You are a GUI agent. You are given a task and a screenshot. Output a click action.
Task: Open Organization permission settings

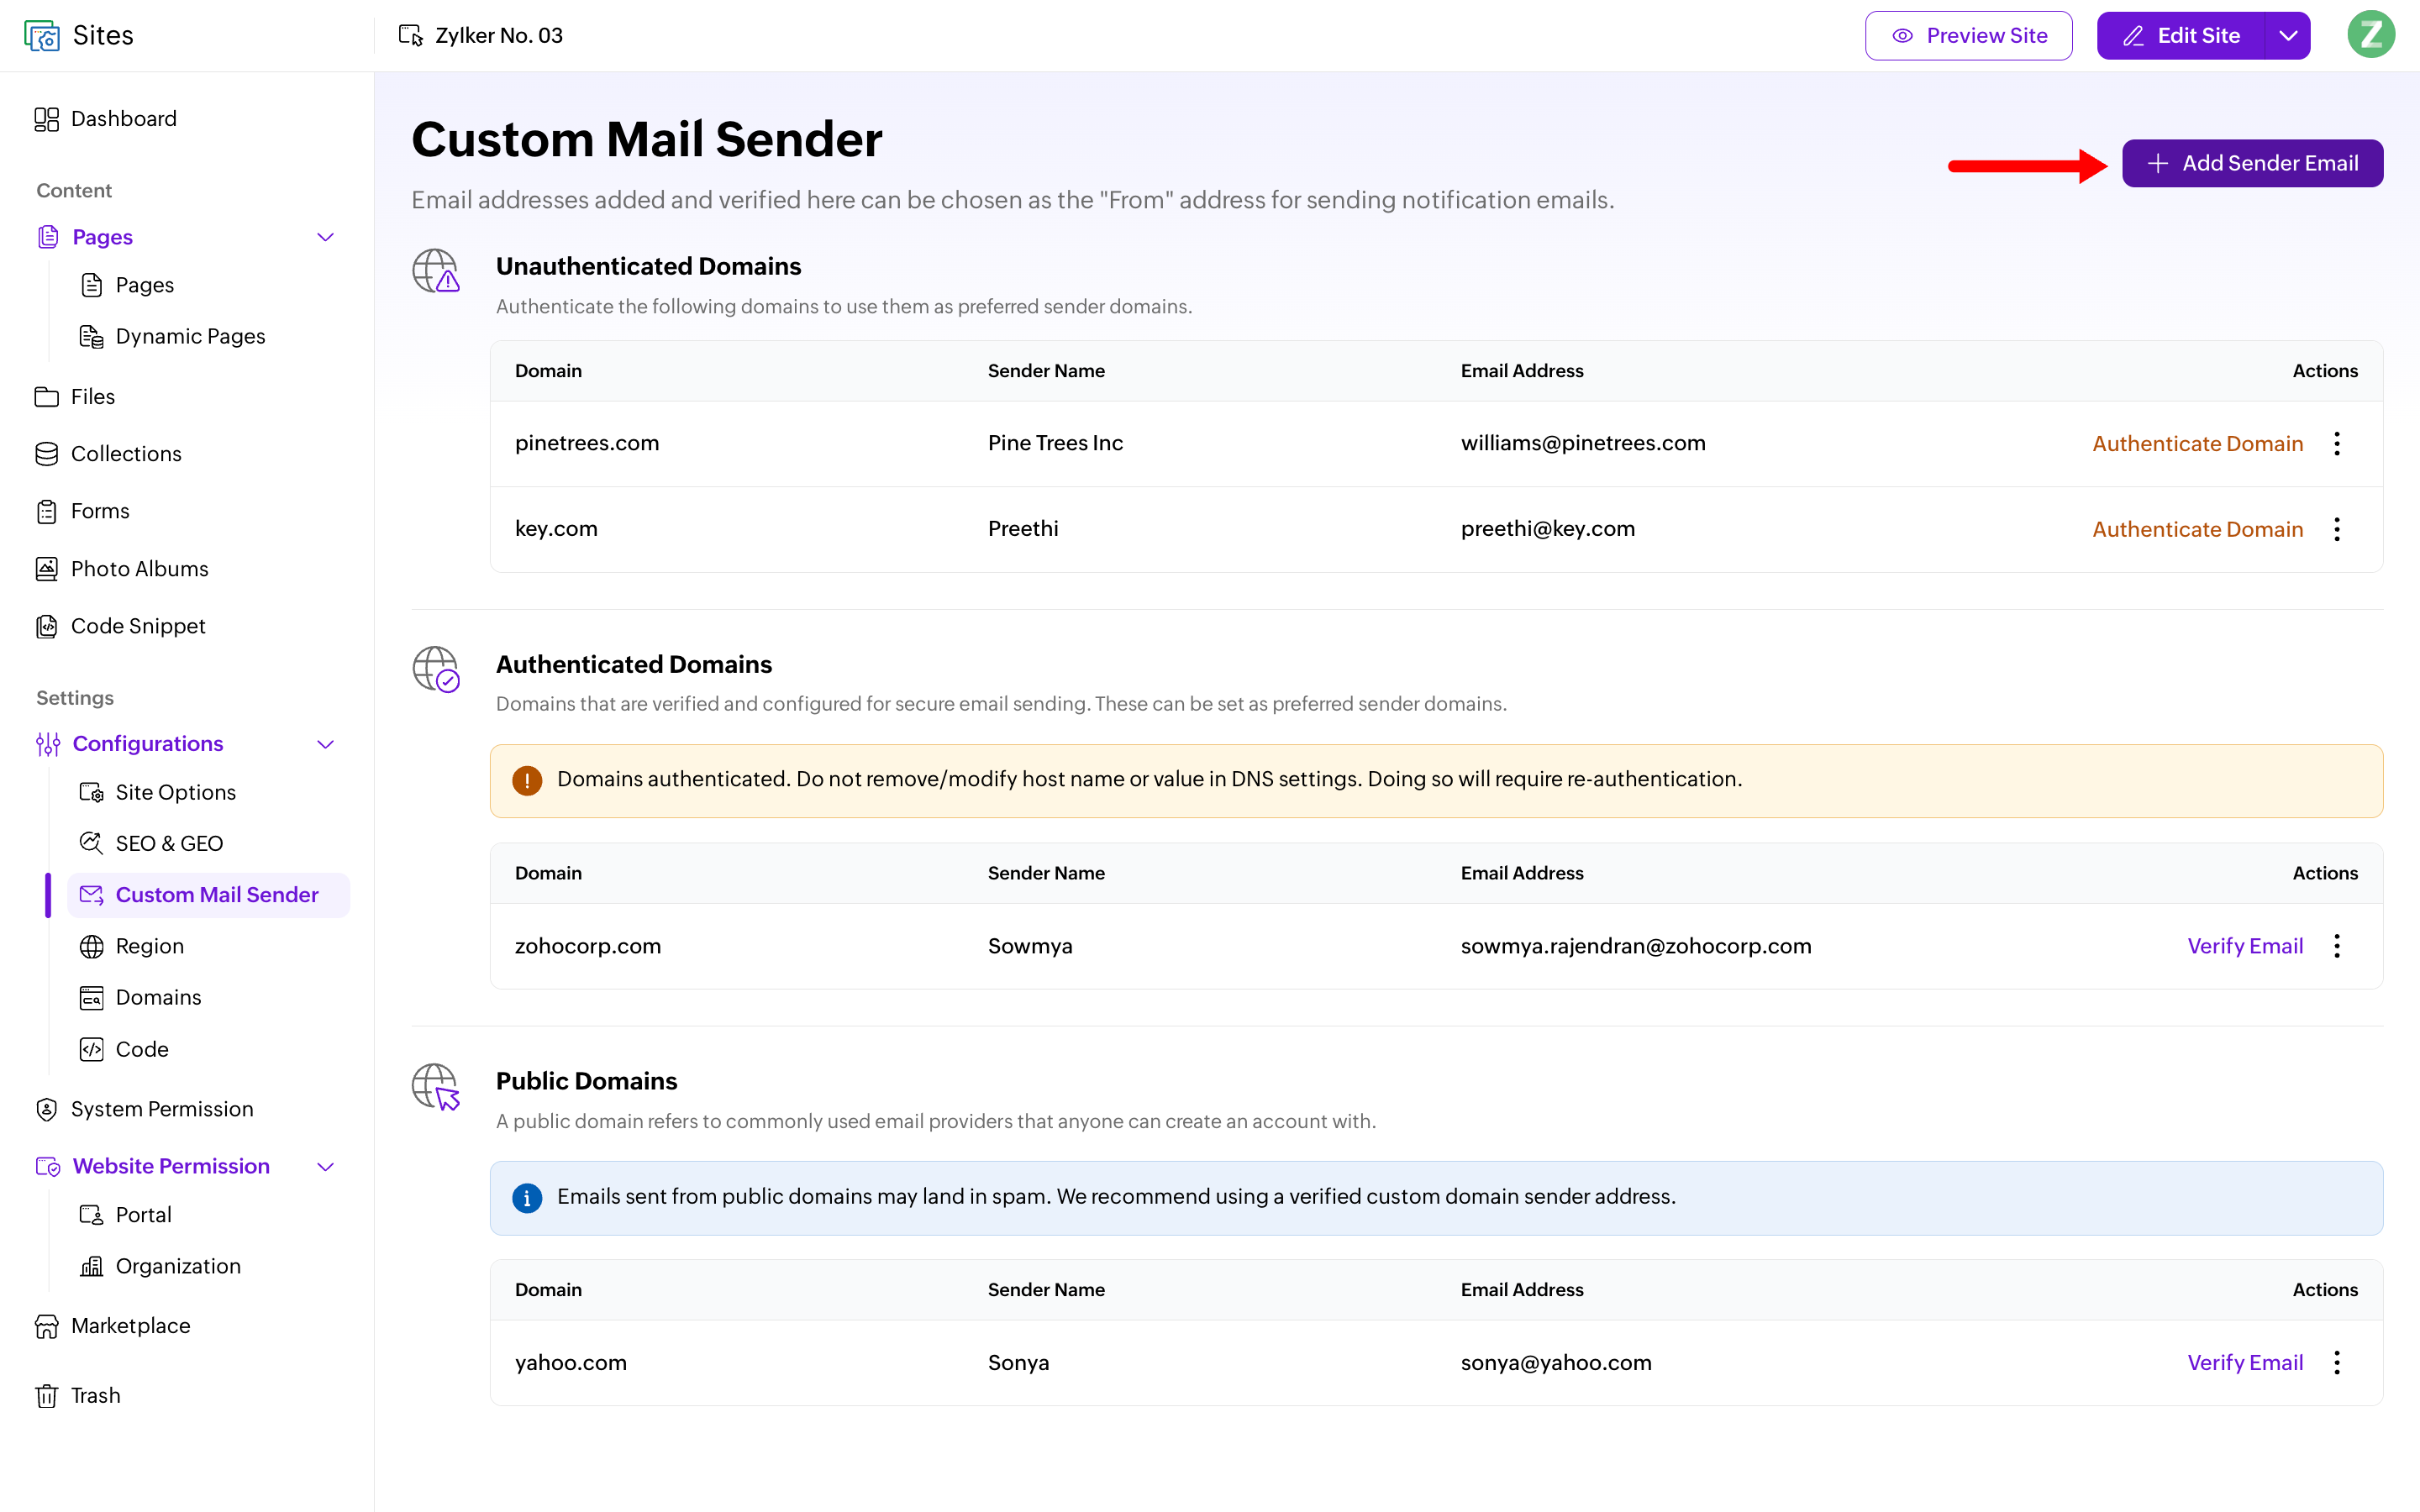tap(178, 1266)
